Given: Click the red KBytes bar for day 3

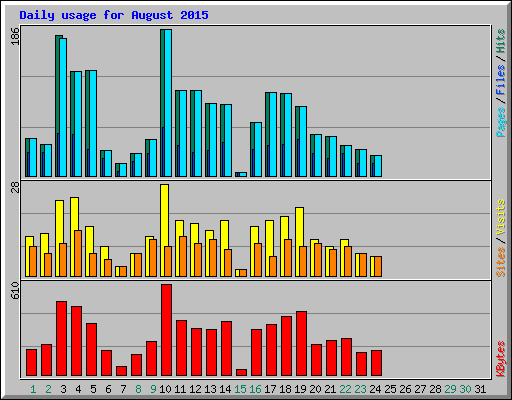Looking at the screenshot, I should click(61, 339).
